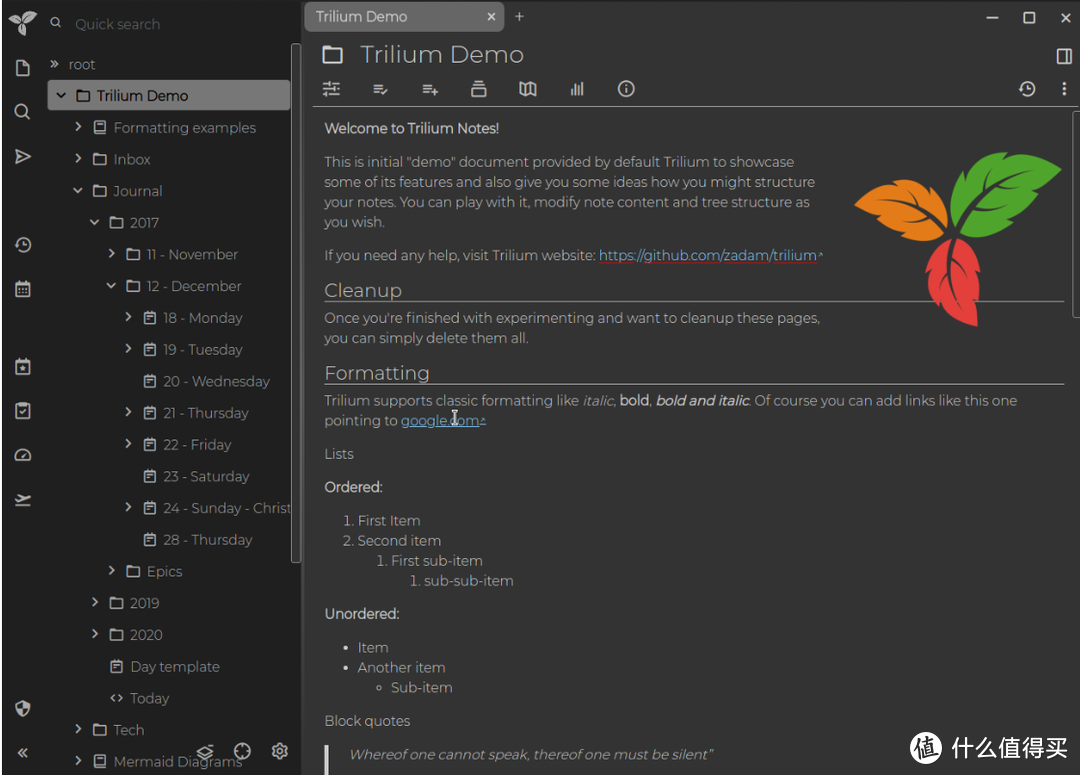Enter protected session via shield icon
The width and height of the screenshot is (1080, 775).
(22, 709)
